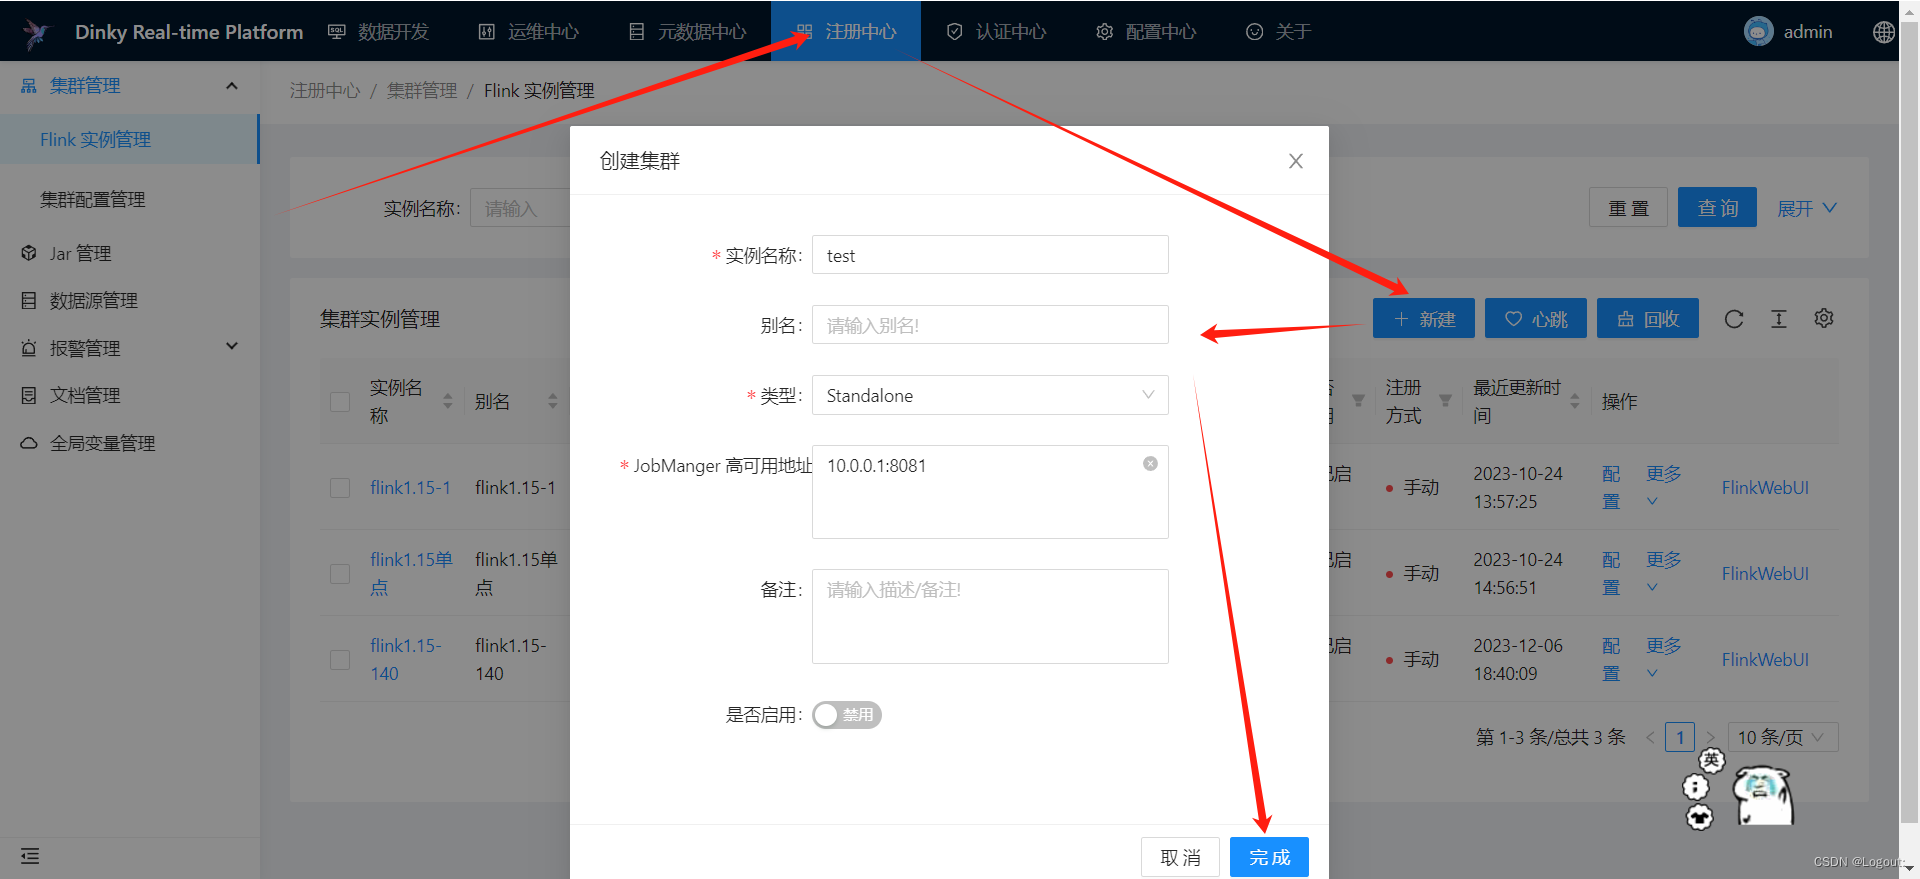Open 全局变量管理 in sidebar
1920x879 pixels.
click(x=102, y=444)
